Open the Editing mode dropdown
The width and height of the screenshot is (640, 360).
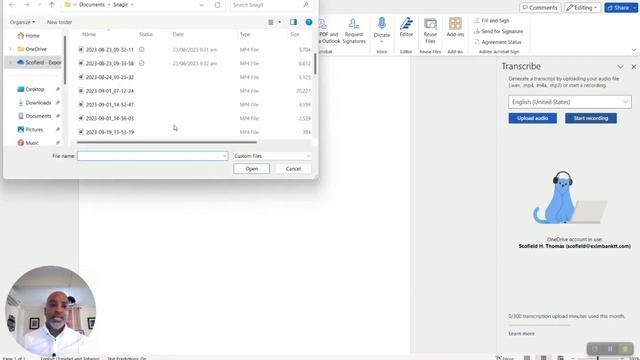pos(582,7)
